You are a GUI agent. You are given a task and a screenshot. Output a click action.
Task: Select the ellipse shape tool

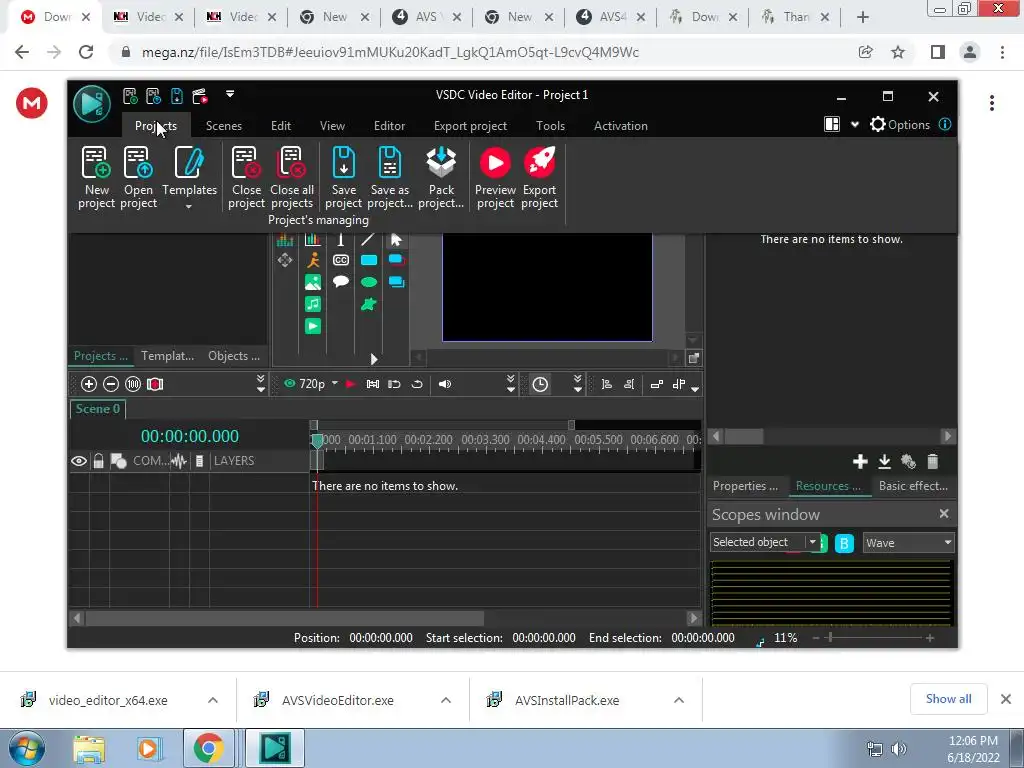[369, 282]
